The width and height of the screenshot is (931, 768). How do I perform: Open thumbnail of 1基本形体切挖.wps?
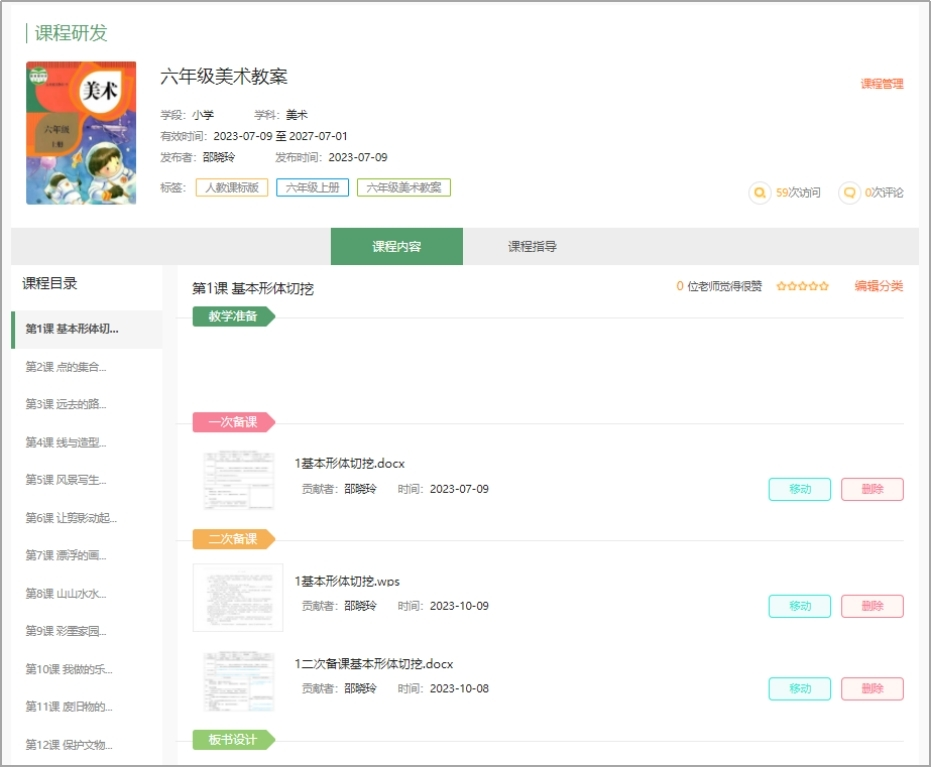coord(238,597)
